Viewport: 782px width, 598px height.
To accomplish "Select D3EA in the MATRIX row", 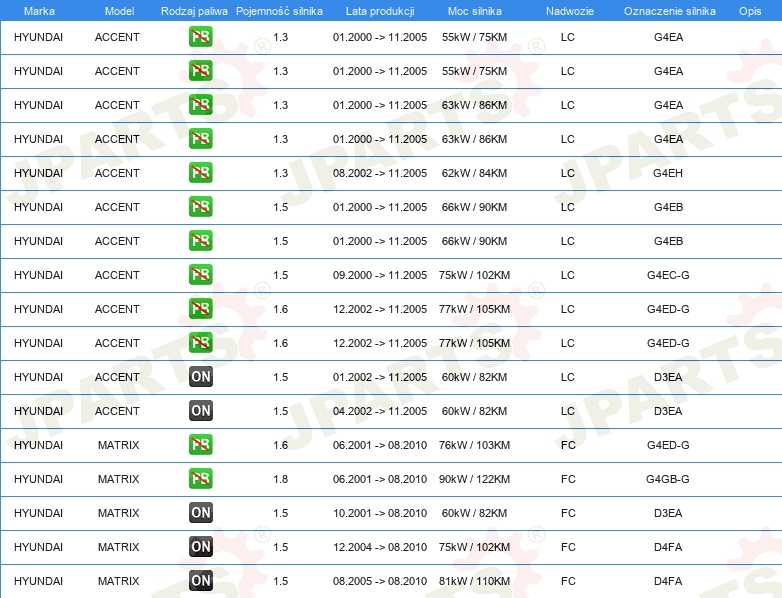I will (668, 513).
